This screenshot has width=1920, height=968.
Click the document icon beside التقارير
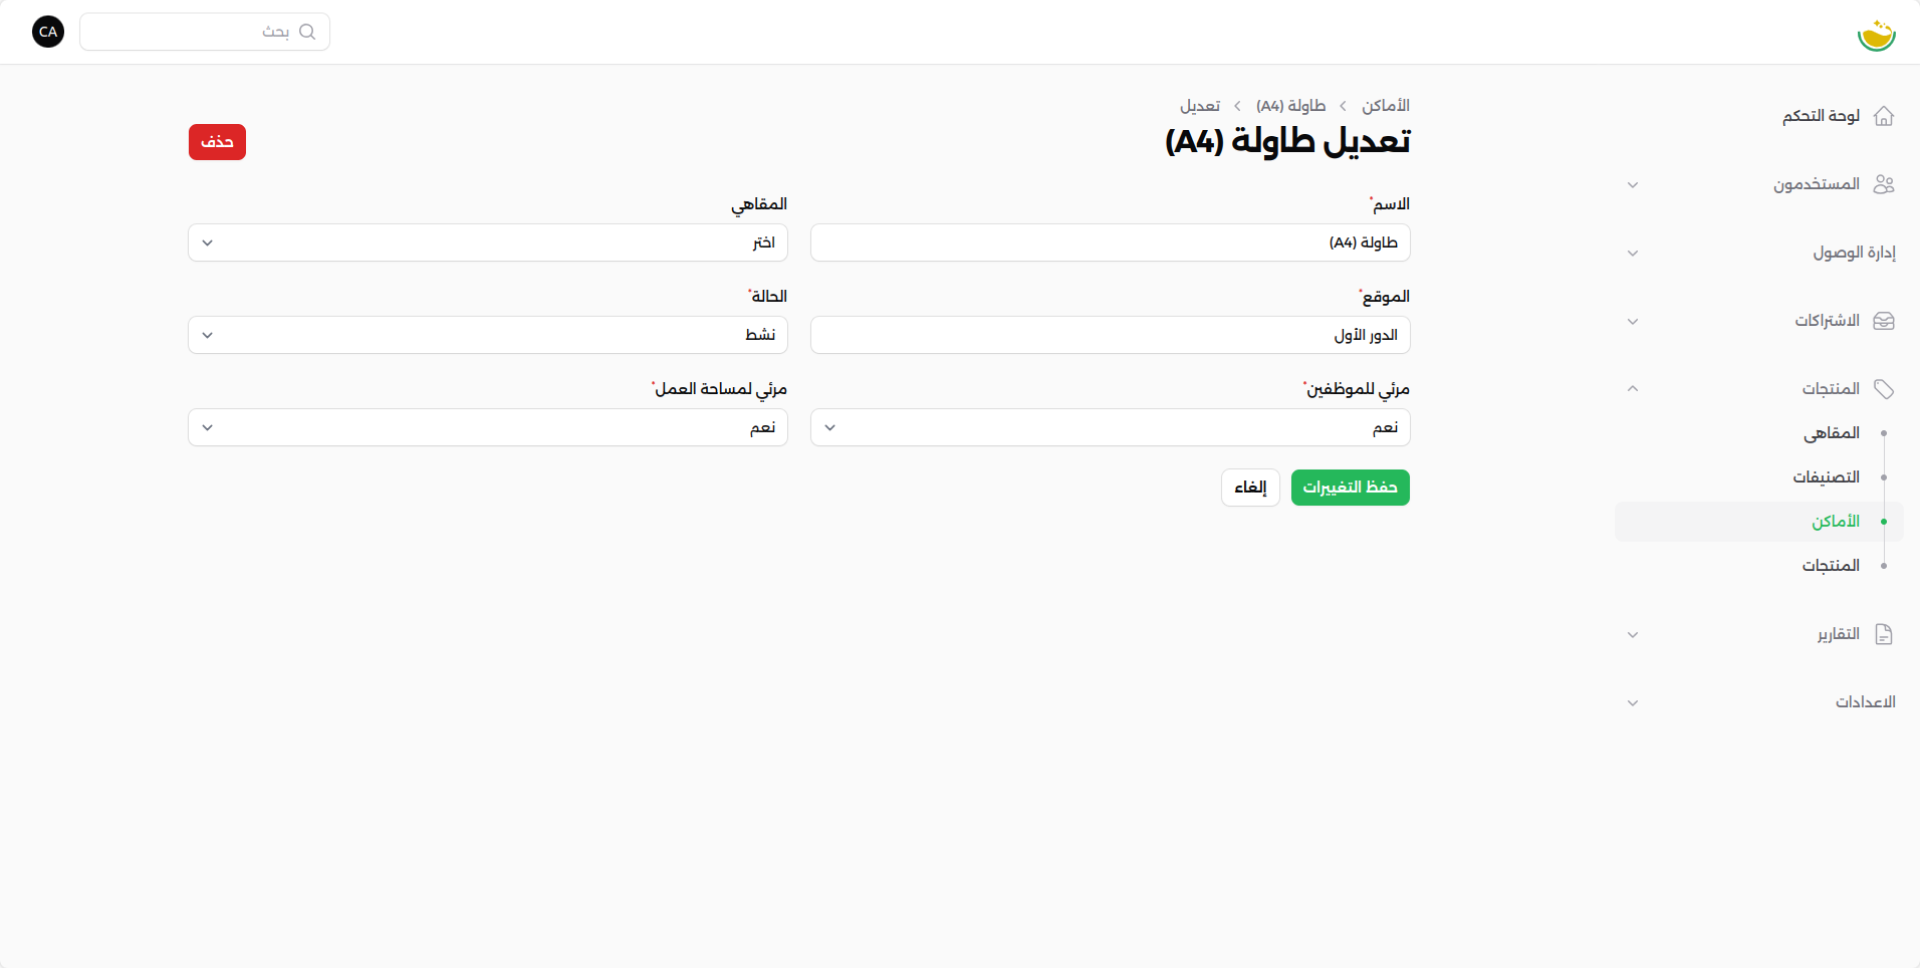1884,634
